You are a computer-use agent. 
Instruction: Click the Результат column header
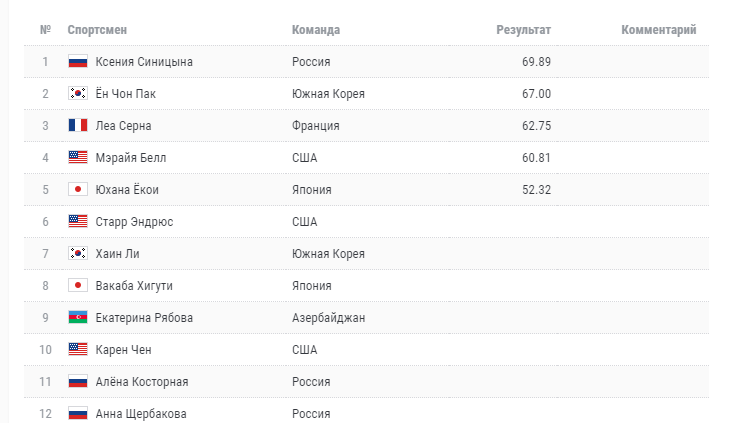(x=524, y=30)
